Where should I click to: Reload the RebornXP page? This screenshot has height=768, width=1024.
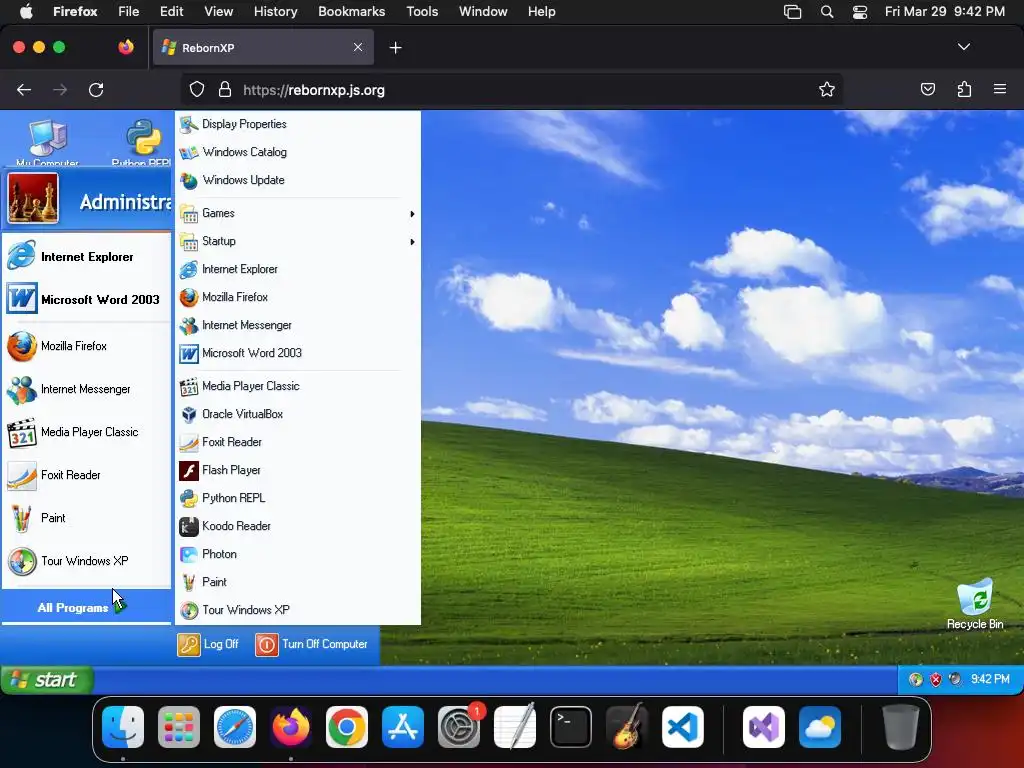[x=96, y=89]
